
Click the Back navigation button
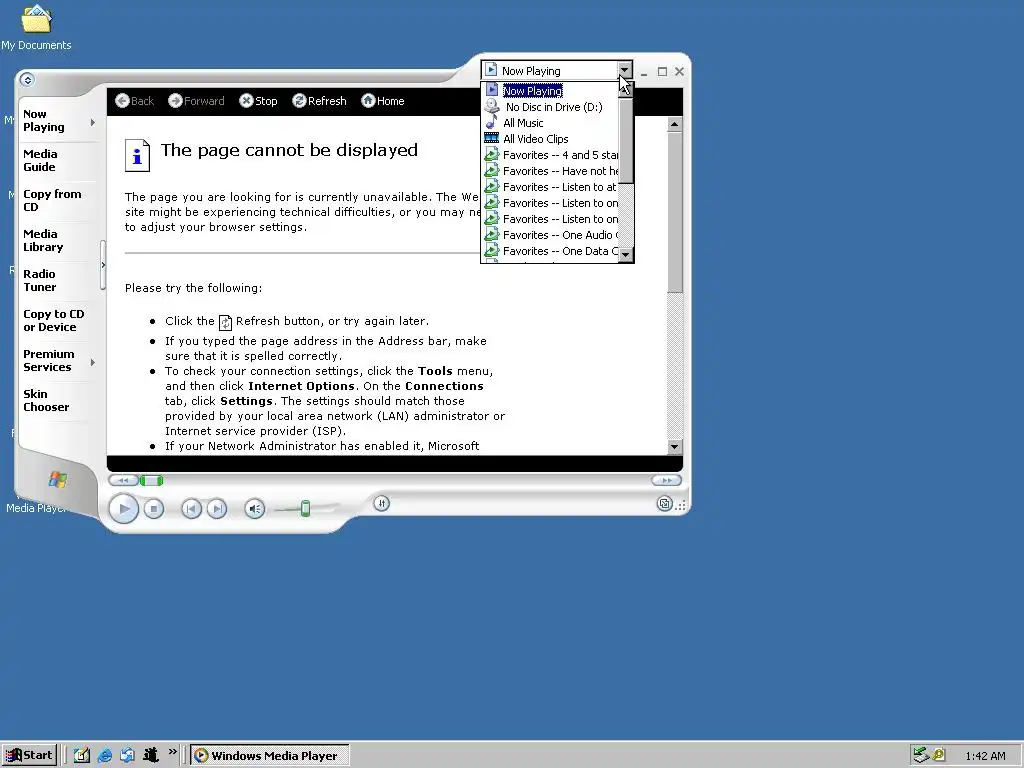pos(135,101)
